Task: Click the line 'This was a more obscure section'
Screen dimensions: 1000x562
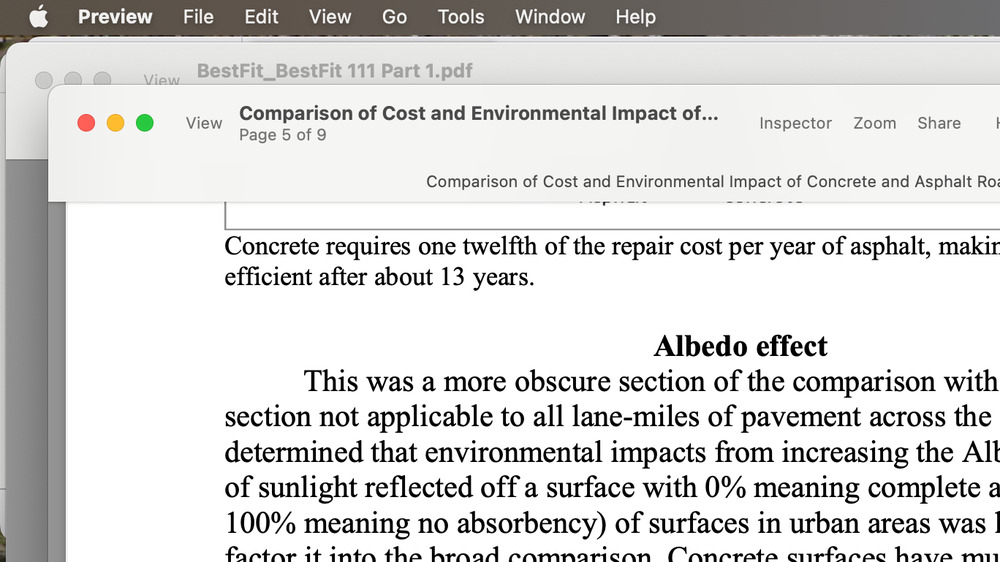Action: click(x=651, y=381)
